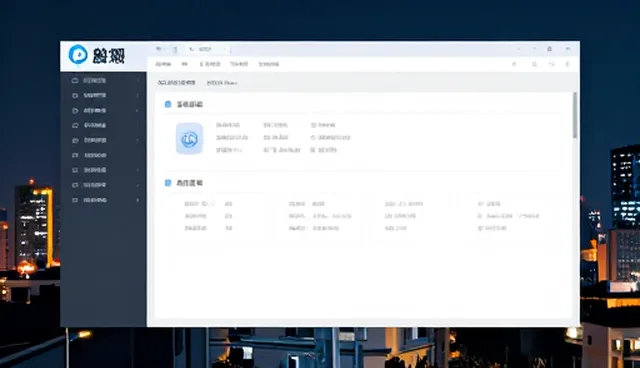Click the vertical scrollbar of the content panel
Screen dimensions: 640x368
click(x=575, y=115)
